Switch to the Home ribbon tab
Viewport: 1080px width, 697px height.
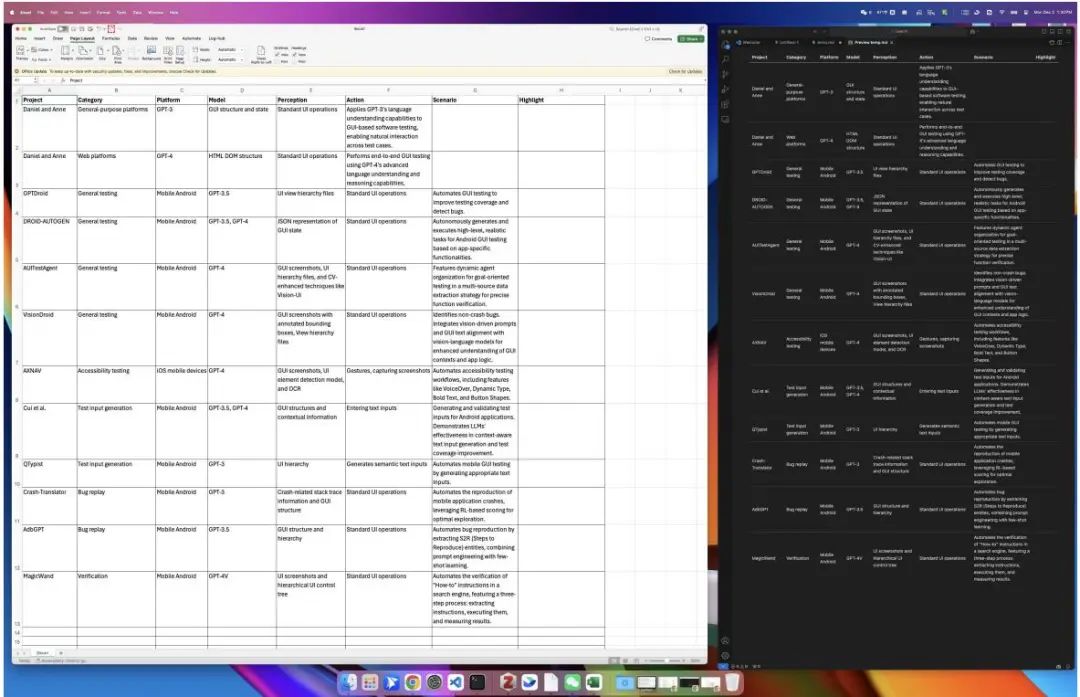tap(21, 39)
